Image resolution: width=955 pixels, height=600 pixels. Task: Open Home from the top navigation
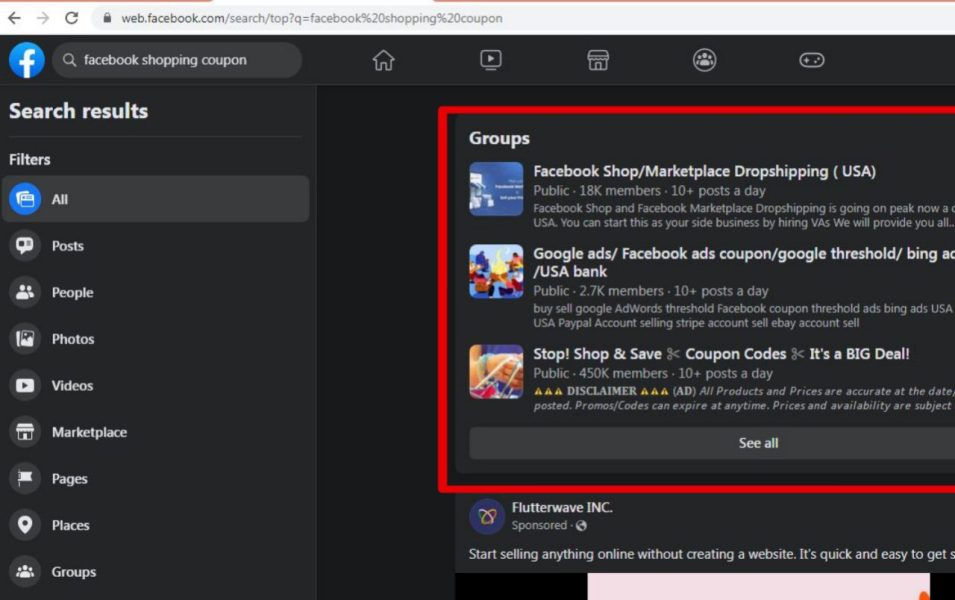click(x=384, y=60)
